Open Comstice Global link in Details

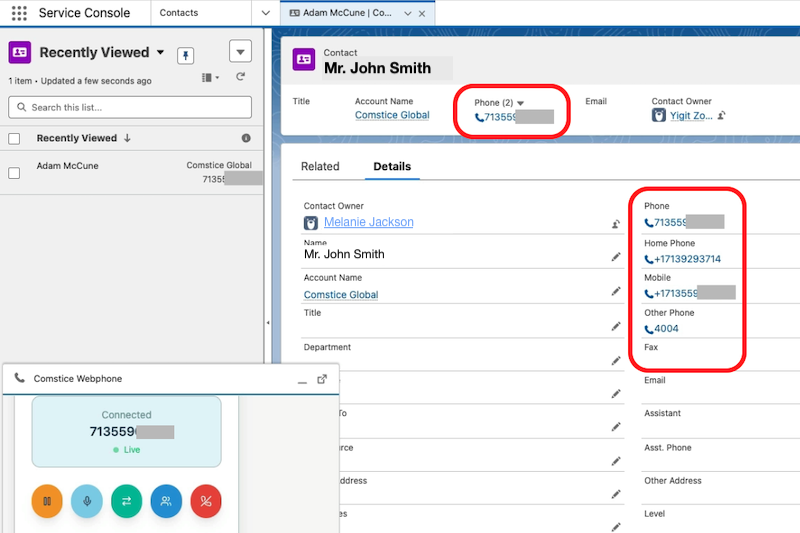pyautogui.click(x=341, y=295)
